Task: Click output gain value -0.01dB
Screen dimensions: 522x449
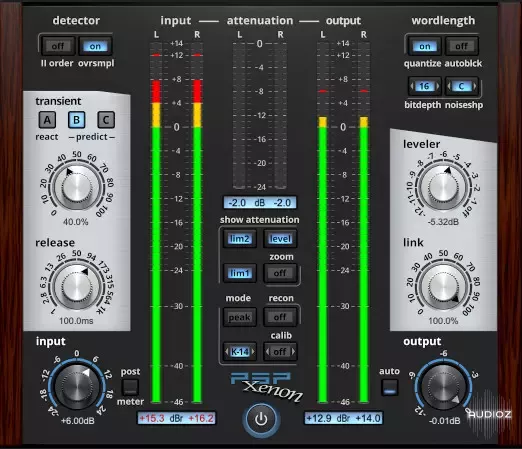Action: (x=444, y=421)
